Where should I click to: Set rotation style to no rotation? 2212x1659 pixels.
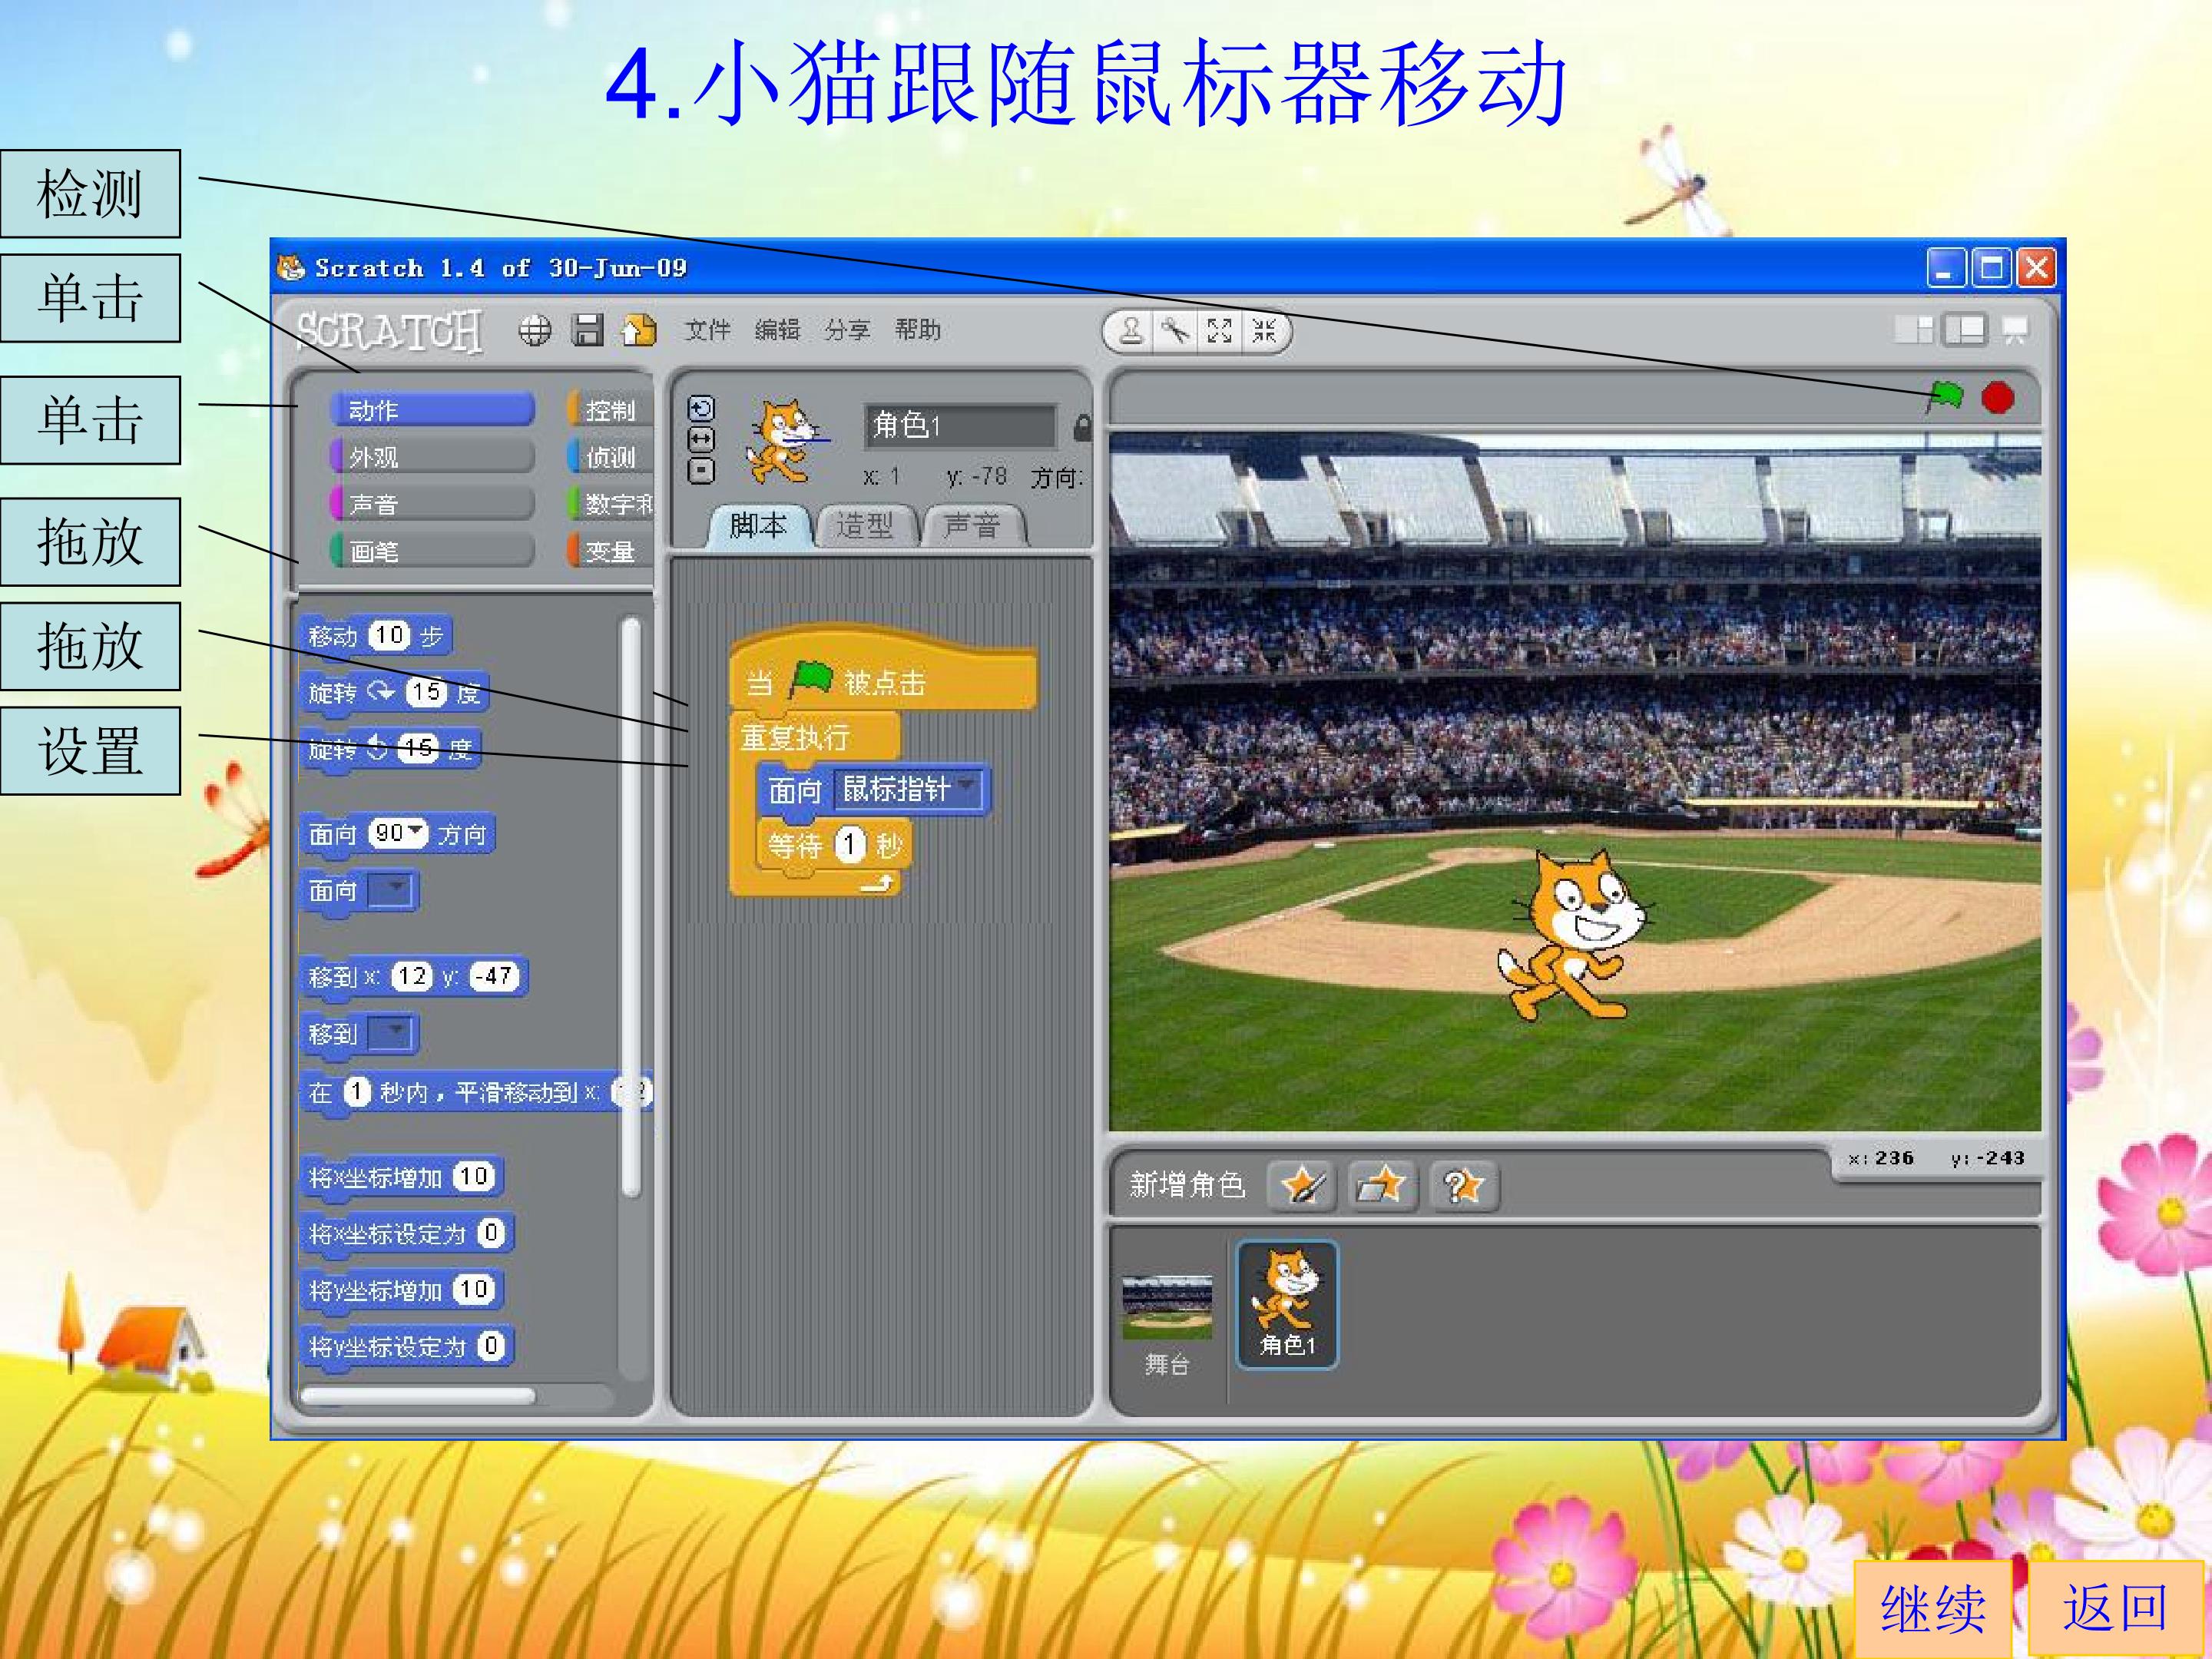pyautogui.click(x=702, y=470)
